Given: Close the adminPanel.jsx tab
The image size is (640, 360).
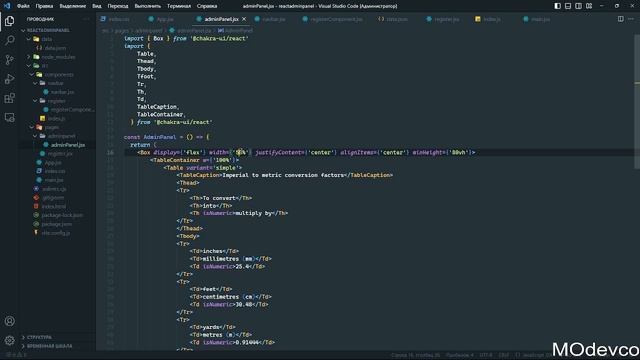Looking at the screenshot, I should tap(244, 19).
